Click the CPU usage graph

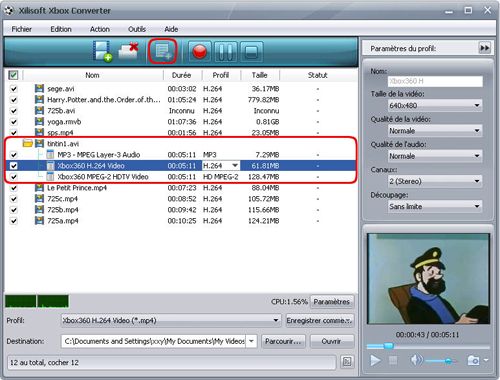click(37, 301)
